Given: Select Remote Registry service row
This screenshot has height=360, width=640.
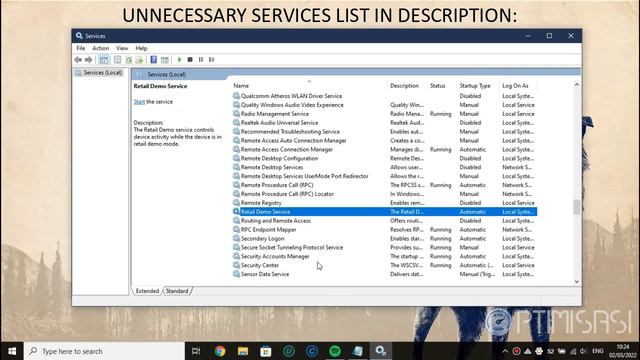Looking at the screenshot, I should (384, 203).
